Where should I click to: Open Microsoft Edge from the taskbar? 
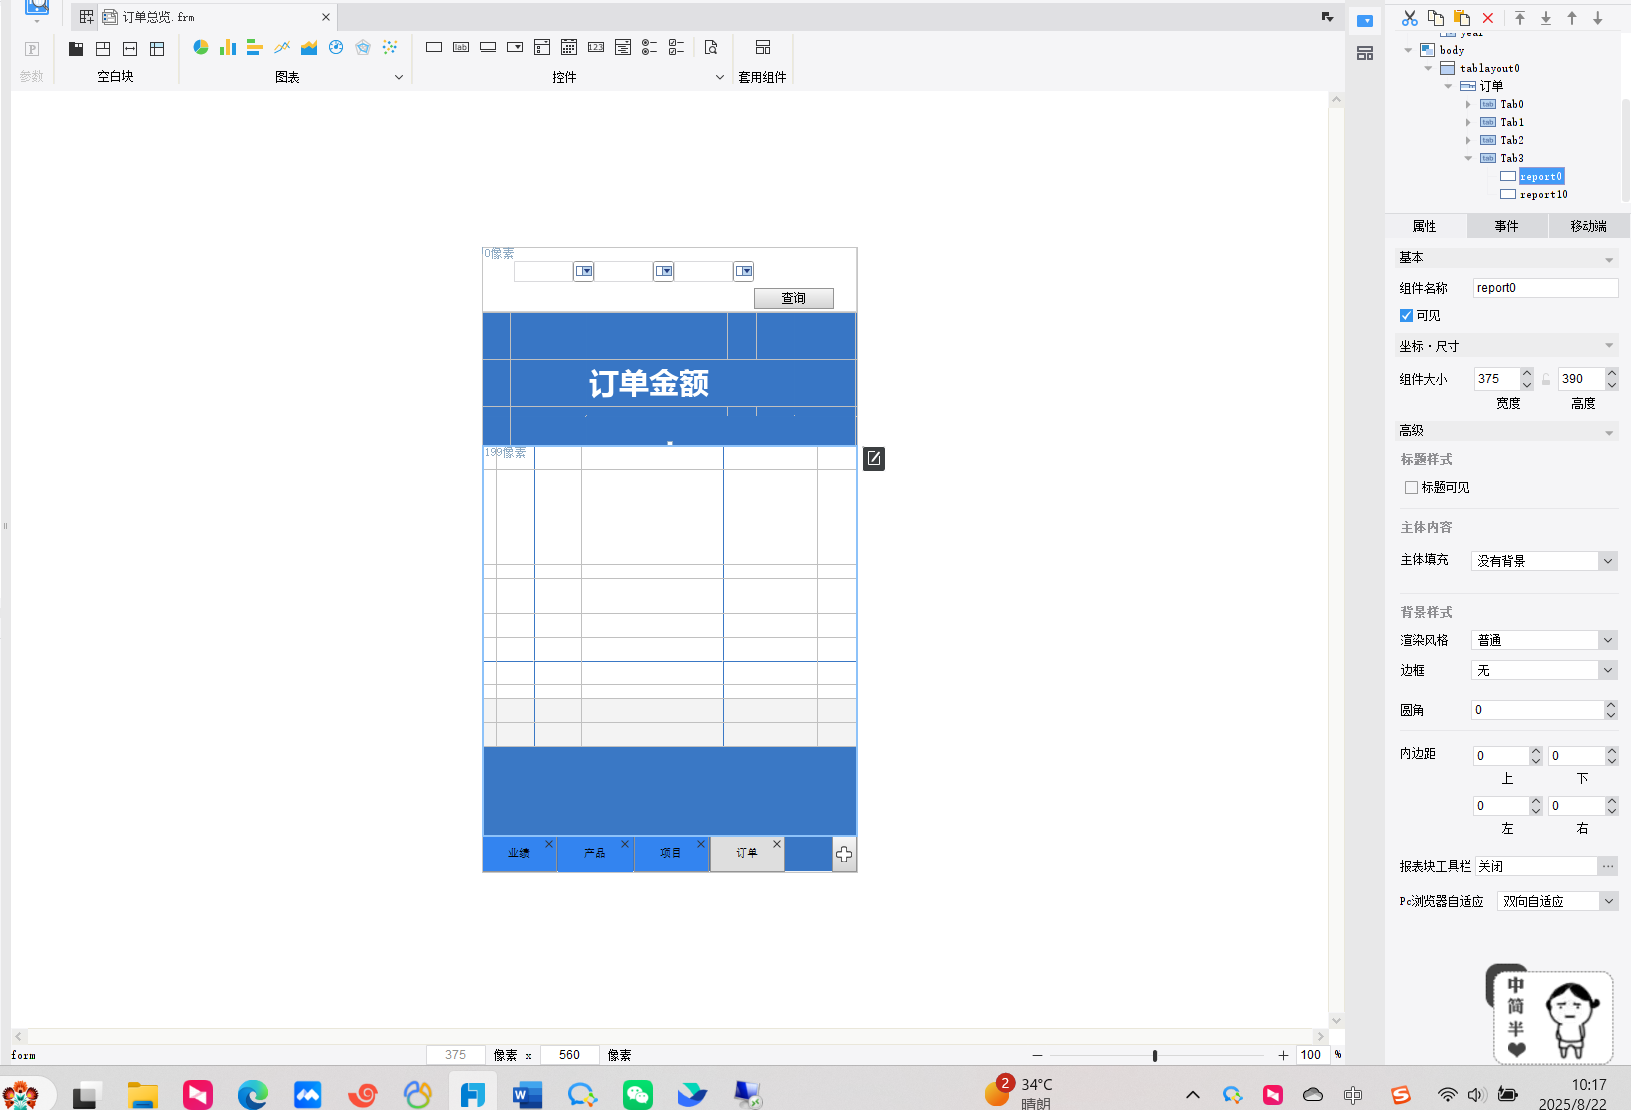coord(253,1094)
